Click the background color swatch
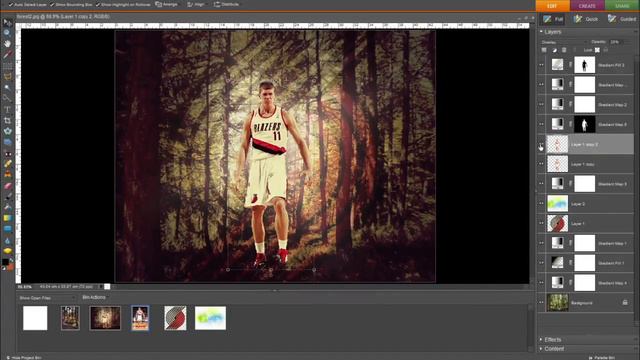 10,267
